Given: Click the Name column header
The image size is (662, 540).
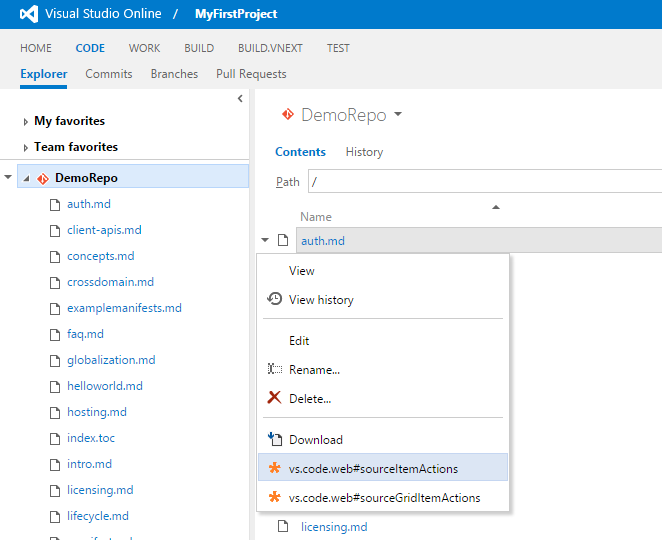Looking at the screenshot, I should click(316, 217).
